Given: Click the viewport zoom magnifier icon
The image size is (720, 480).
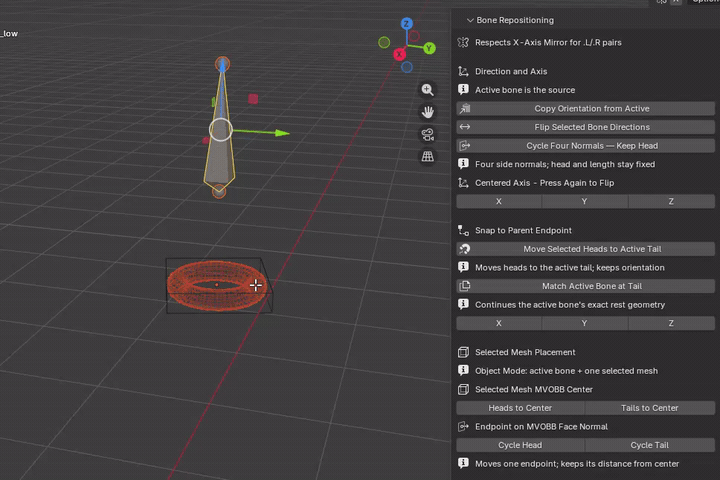Looking at the screenshot, I should [428, 90].
